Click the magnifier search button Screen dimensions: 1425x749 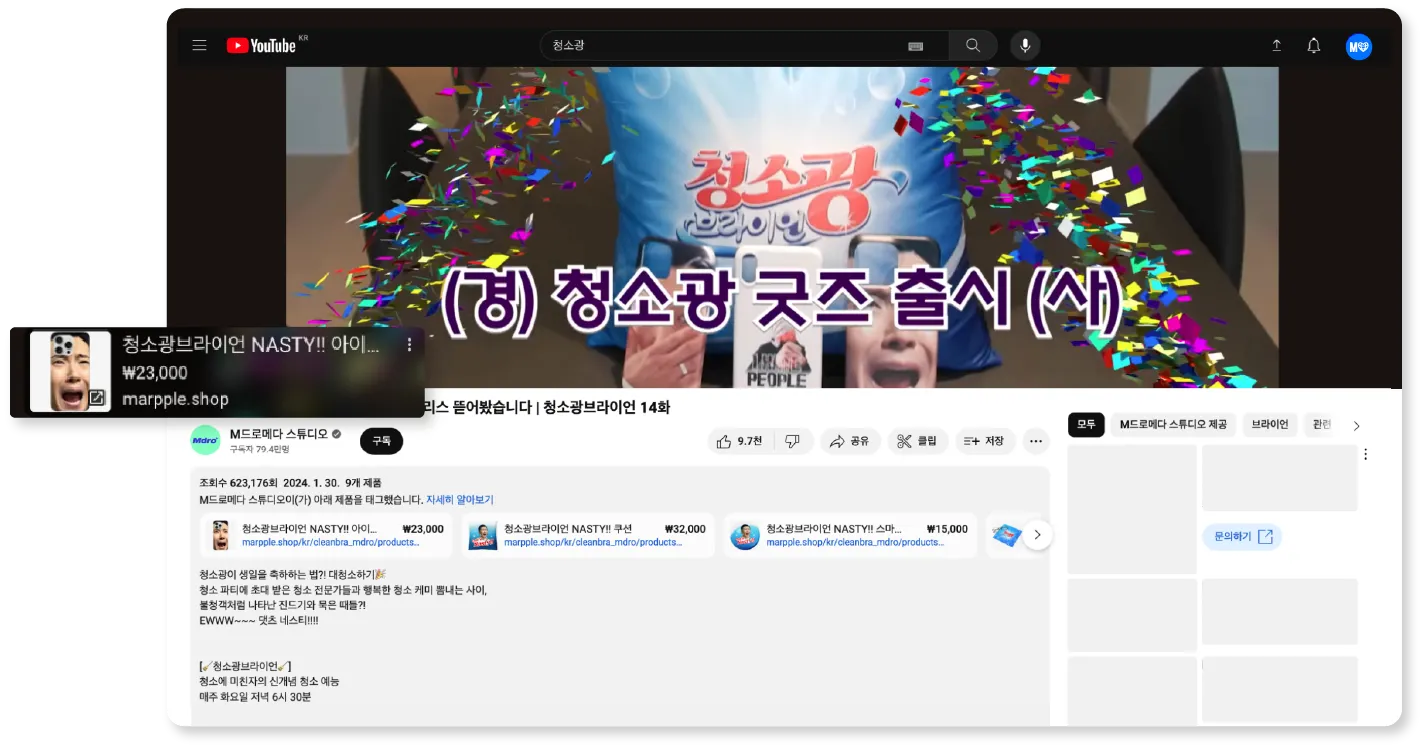click(973, 46)
